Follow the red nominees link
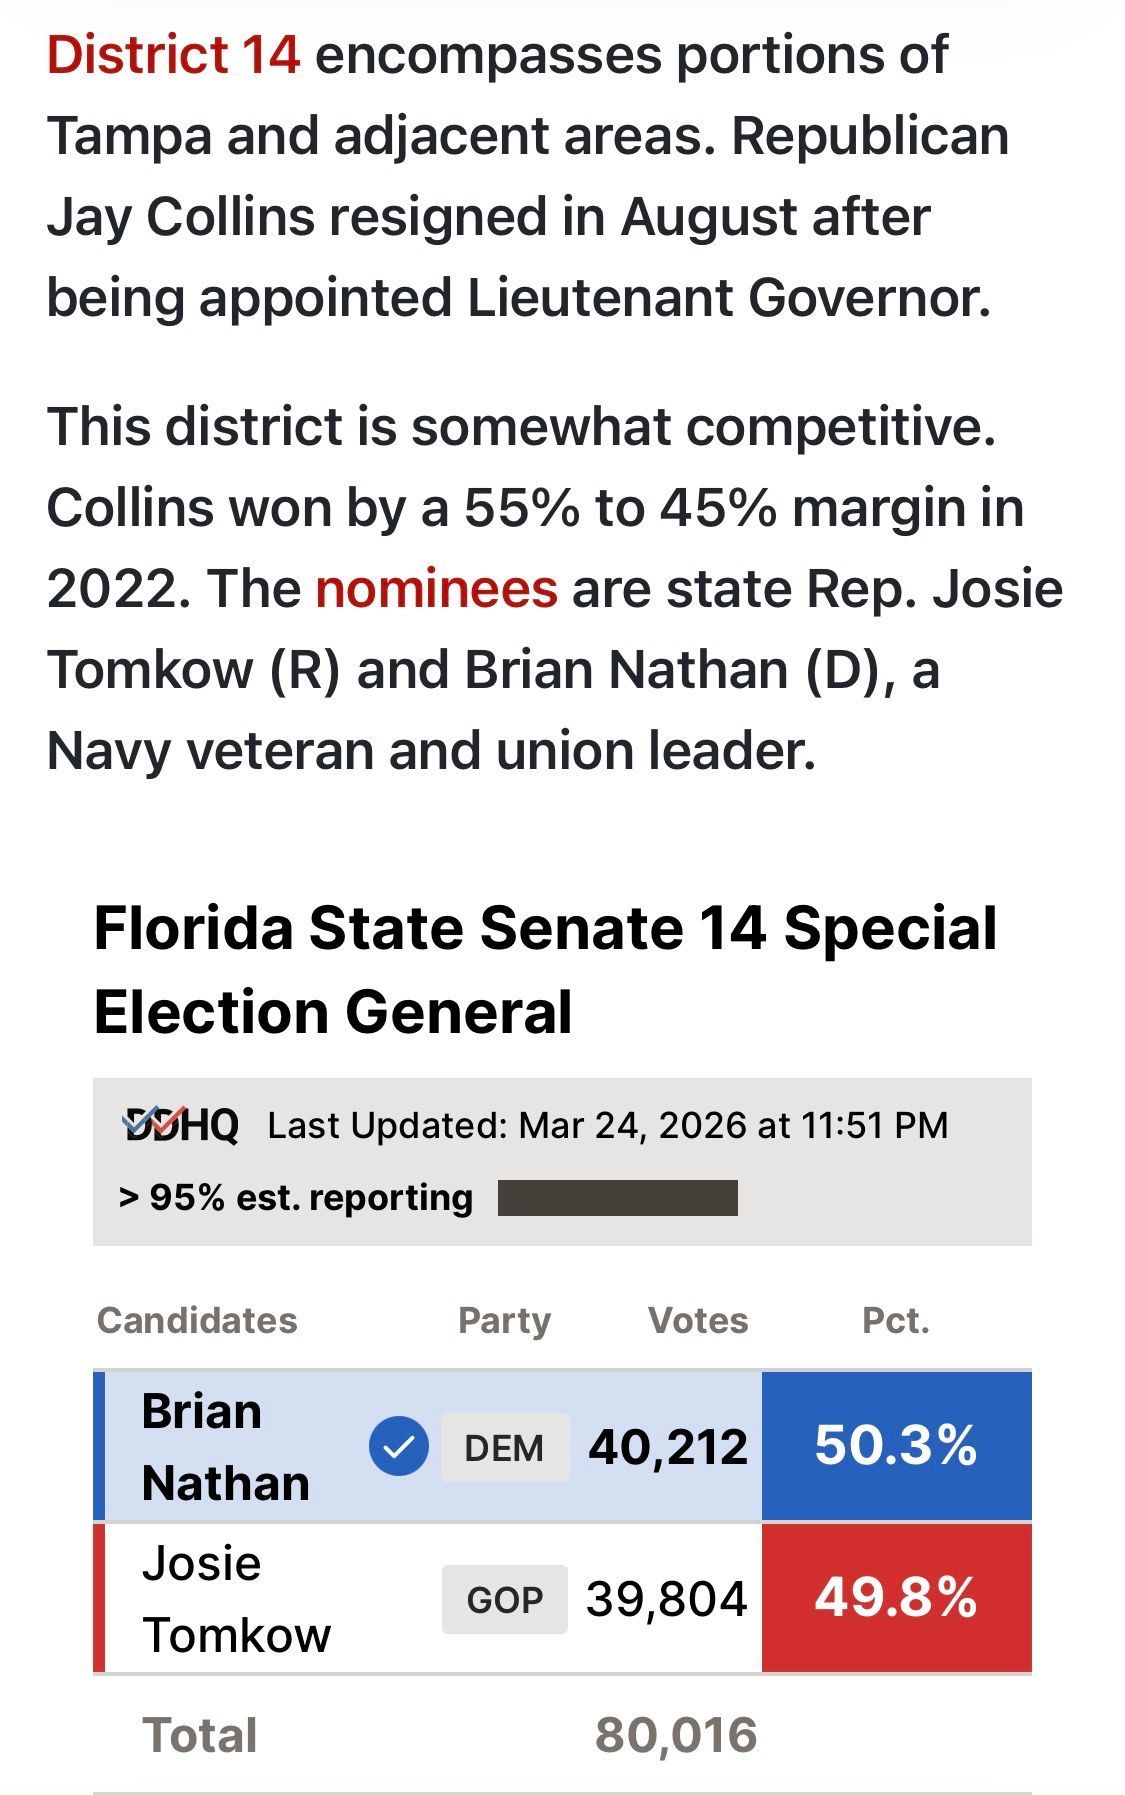The image size is (1125, 1795). coord(436,588)
